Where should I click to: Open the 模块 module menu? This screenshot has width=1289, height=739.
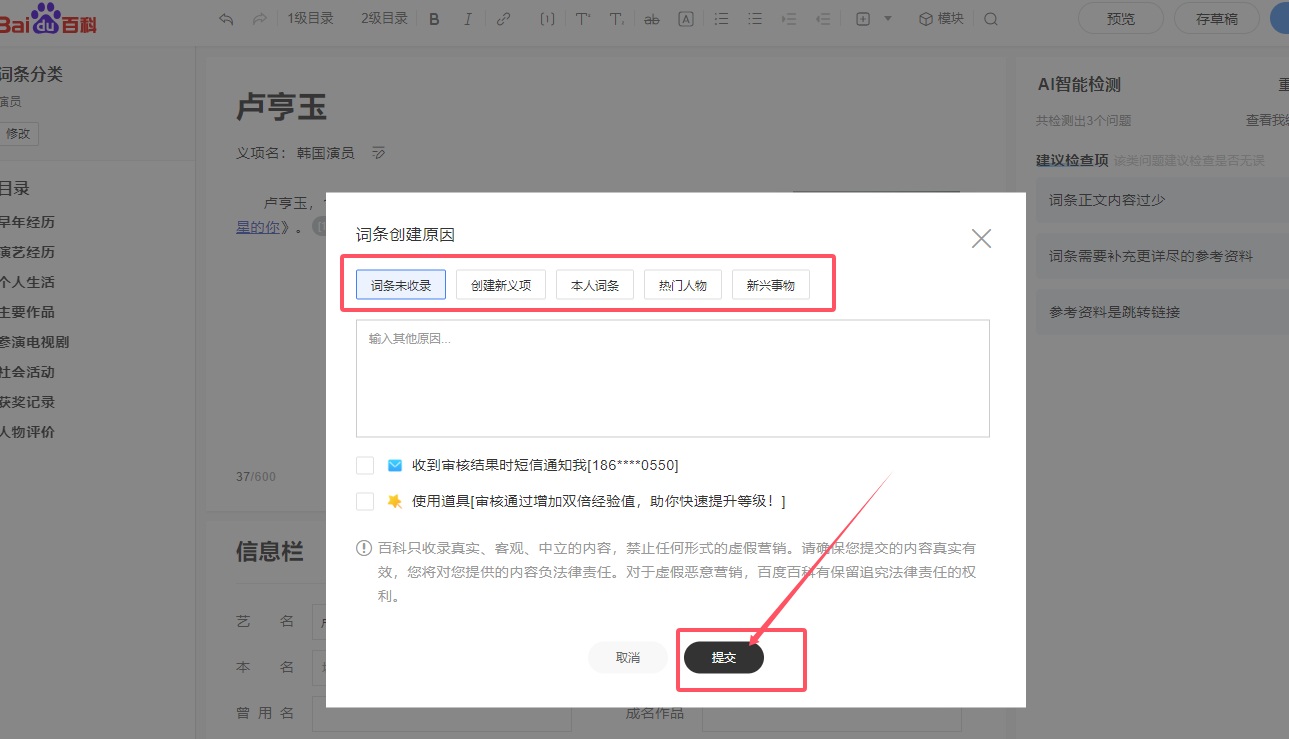pos(941,18)
